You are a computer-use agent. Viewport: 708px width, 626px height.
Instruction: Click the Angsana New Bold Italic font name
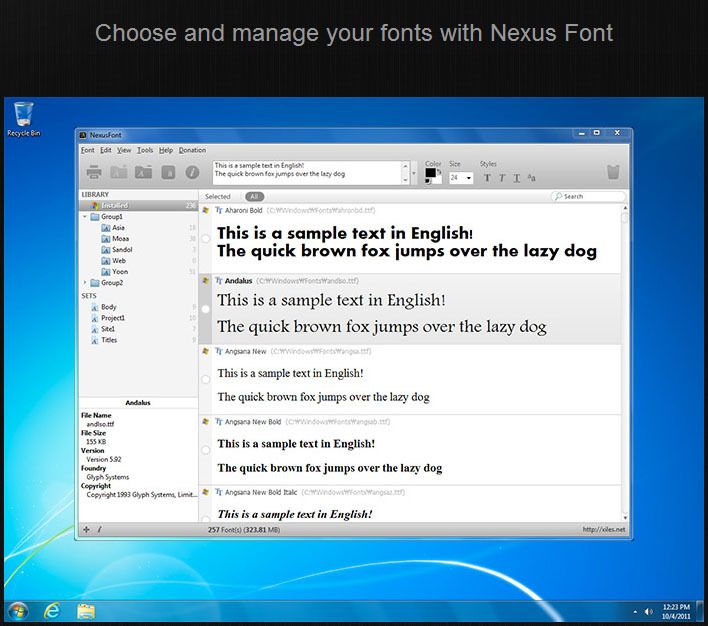(x=261, y=492)
